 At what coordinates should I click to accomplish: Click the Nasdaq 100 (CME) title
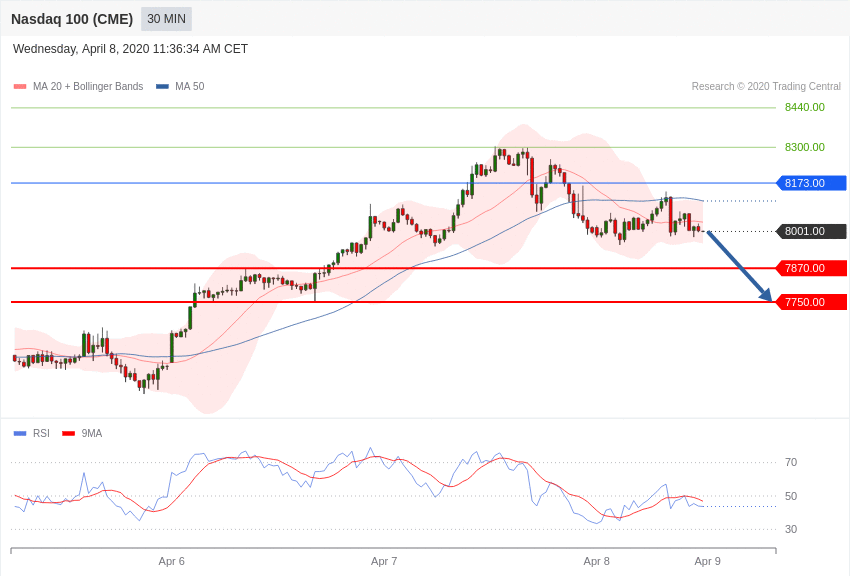(x=72, y=19)
